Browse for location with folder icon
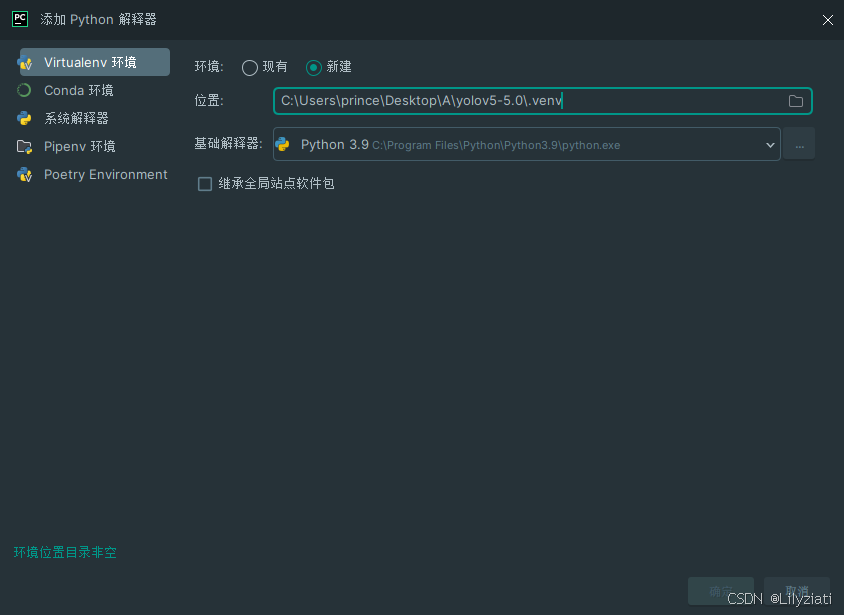The image size is (844, 615). coord(796,101)
